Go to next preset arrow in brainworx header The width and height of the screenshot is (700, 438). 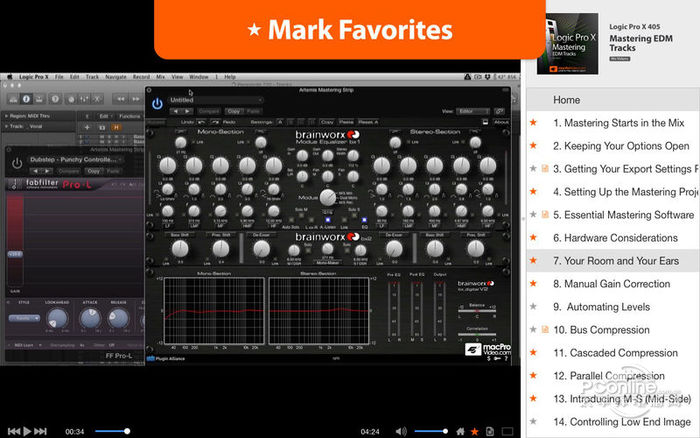point(187,111)
